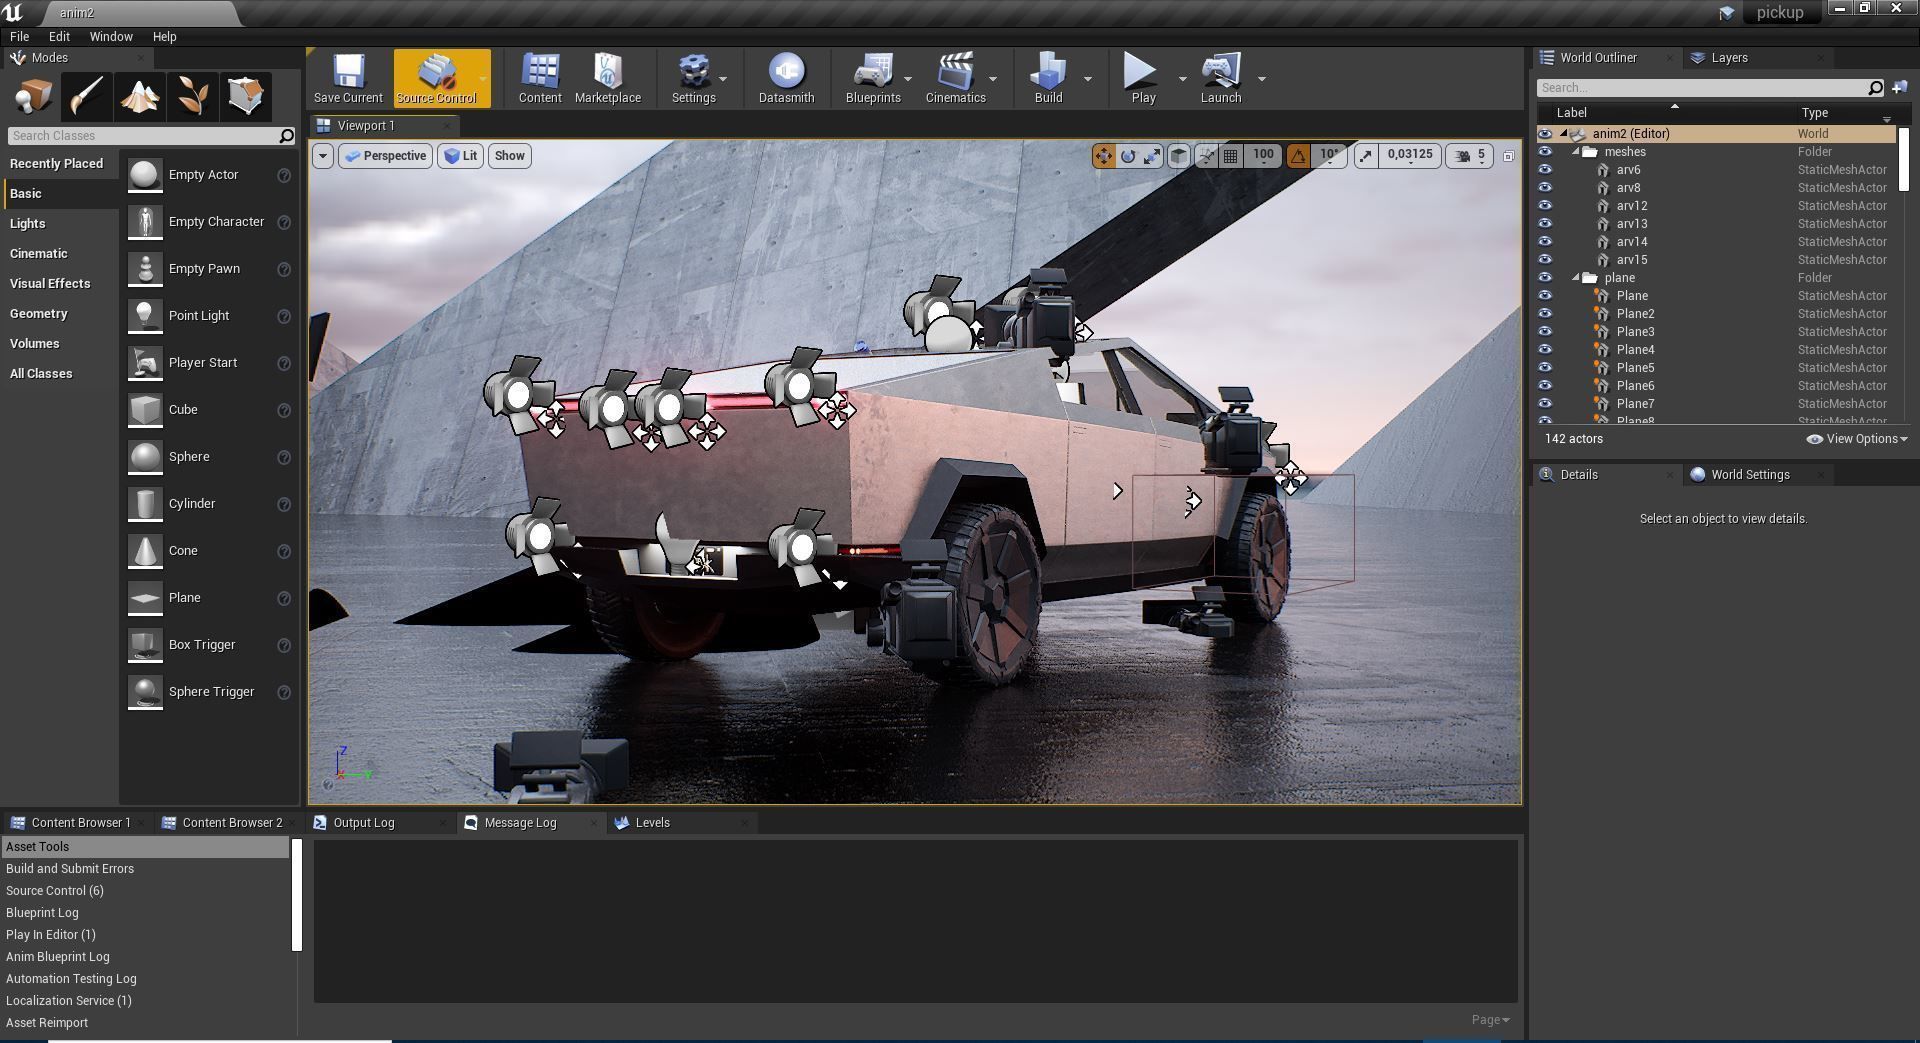Toggle visibility of plane folder
Viewport: 1920px width, 1043px height.
1545,278
